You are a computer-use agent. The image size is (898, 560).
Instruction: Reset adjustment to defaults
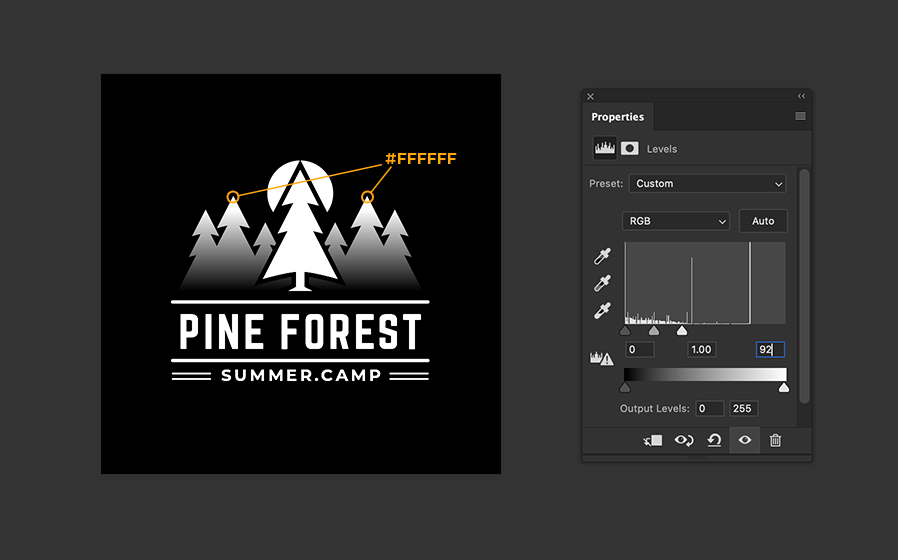pos(714,440)
